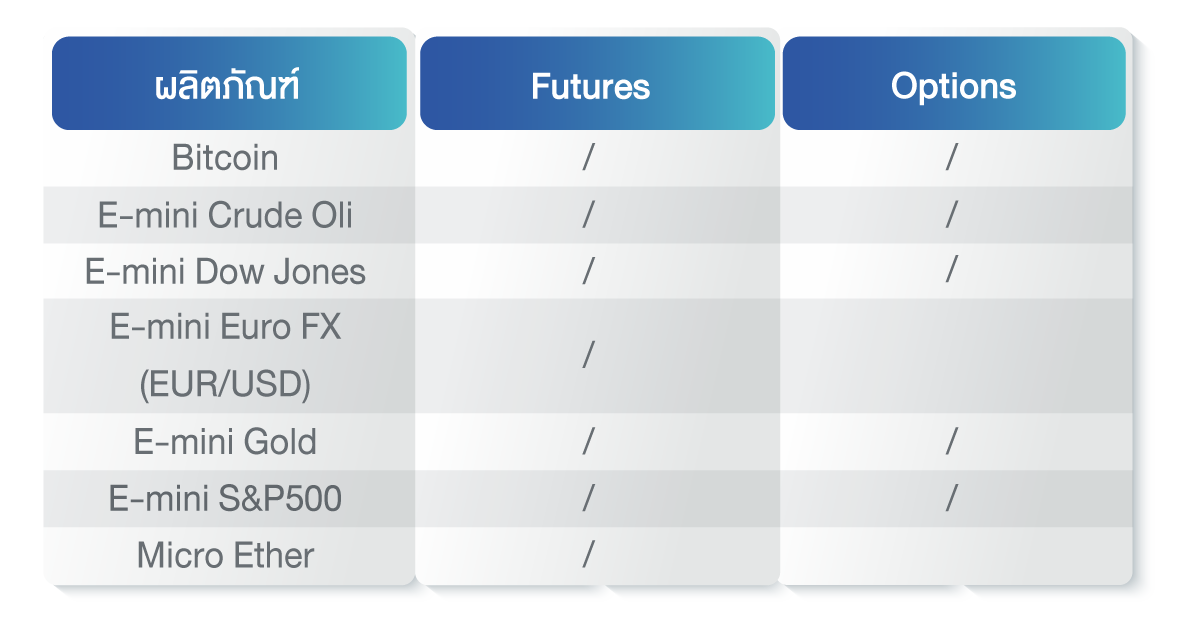Screen dimensions: 1200x630
Task: Click the E-mini Dow Jones label
Action: tap(225, 272)
